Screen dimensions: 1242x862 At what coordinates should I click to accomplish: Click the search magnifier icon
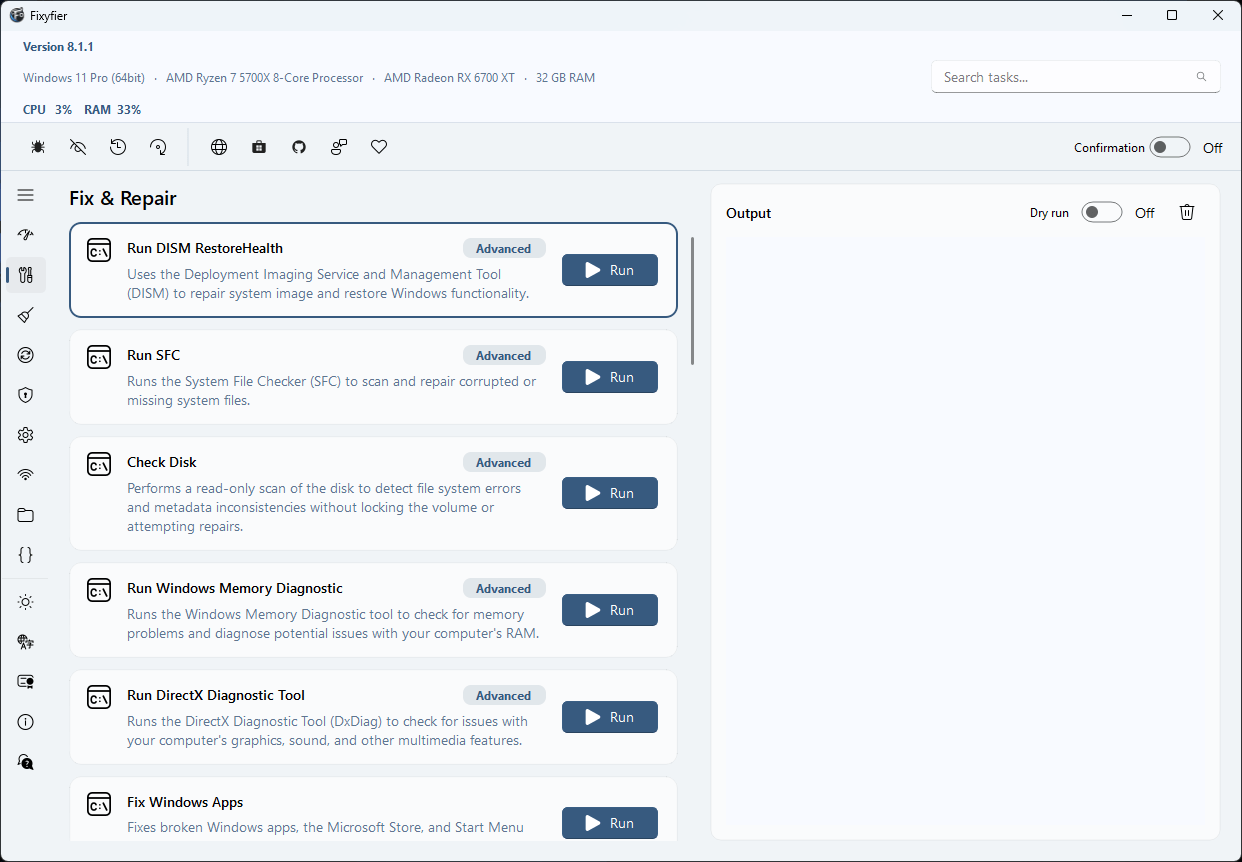pyautogui.click(x=1201, y=77)
